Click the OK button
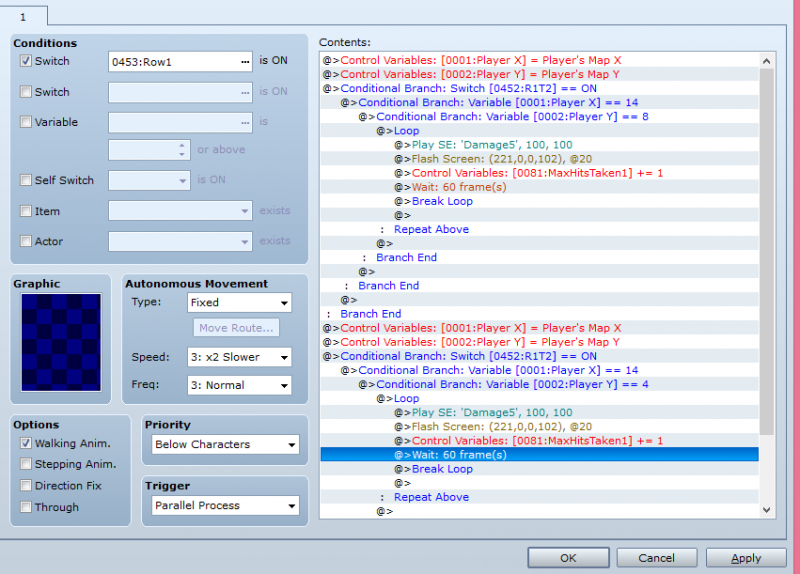The image size is (800, 574). point(568,558)
